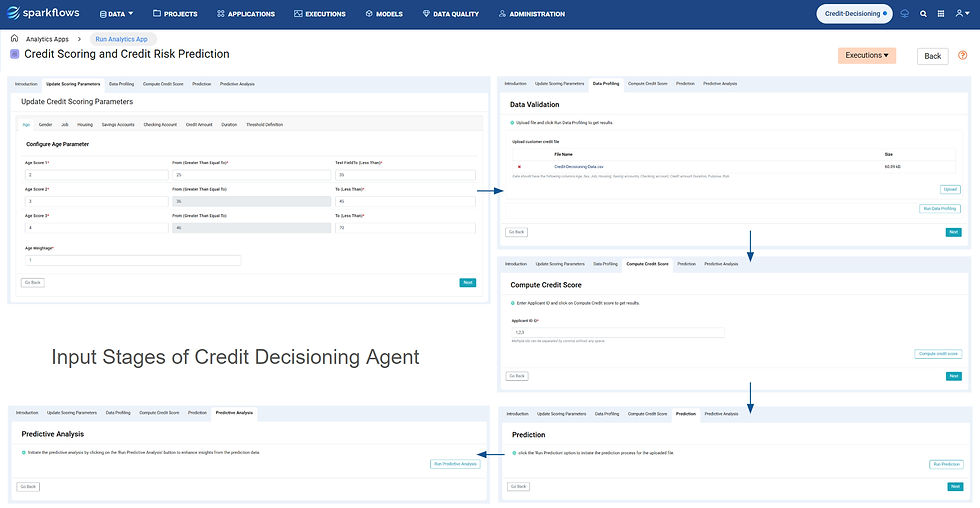Click Go Back in the Data Validation panel
The width and height of the screenshot is (980, 508).
516,232
